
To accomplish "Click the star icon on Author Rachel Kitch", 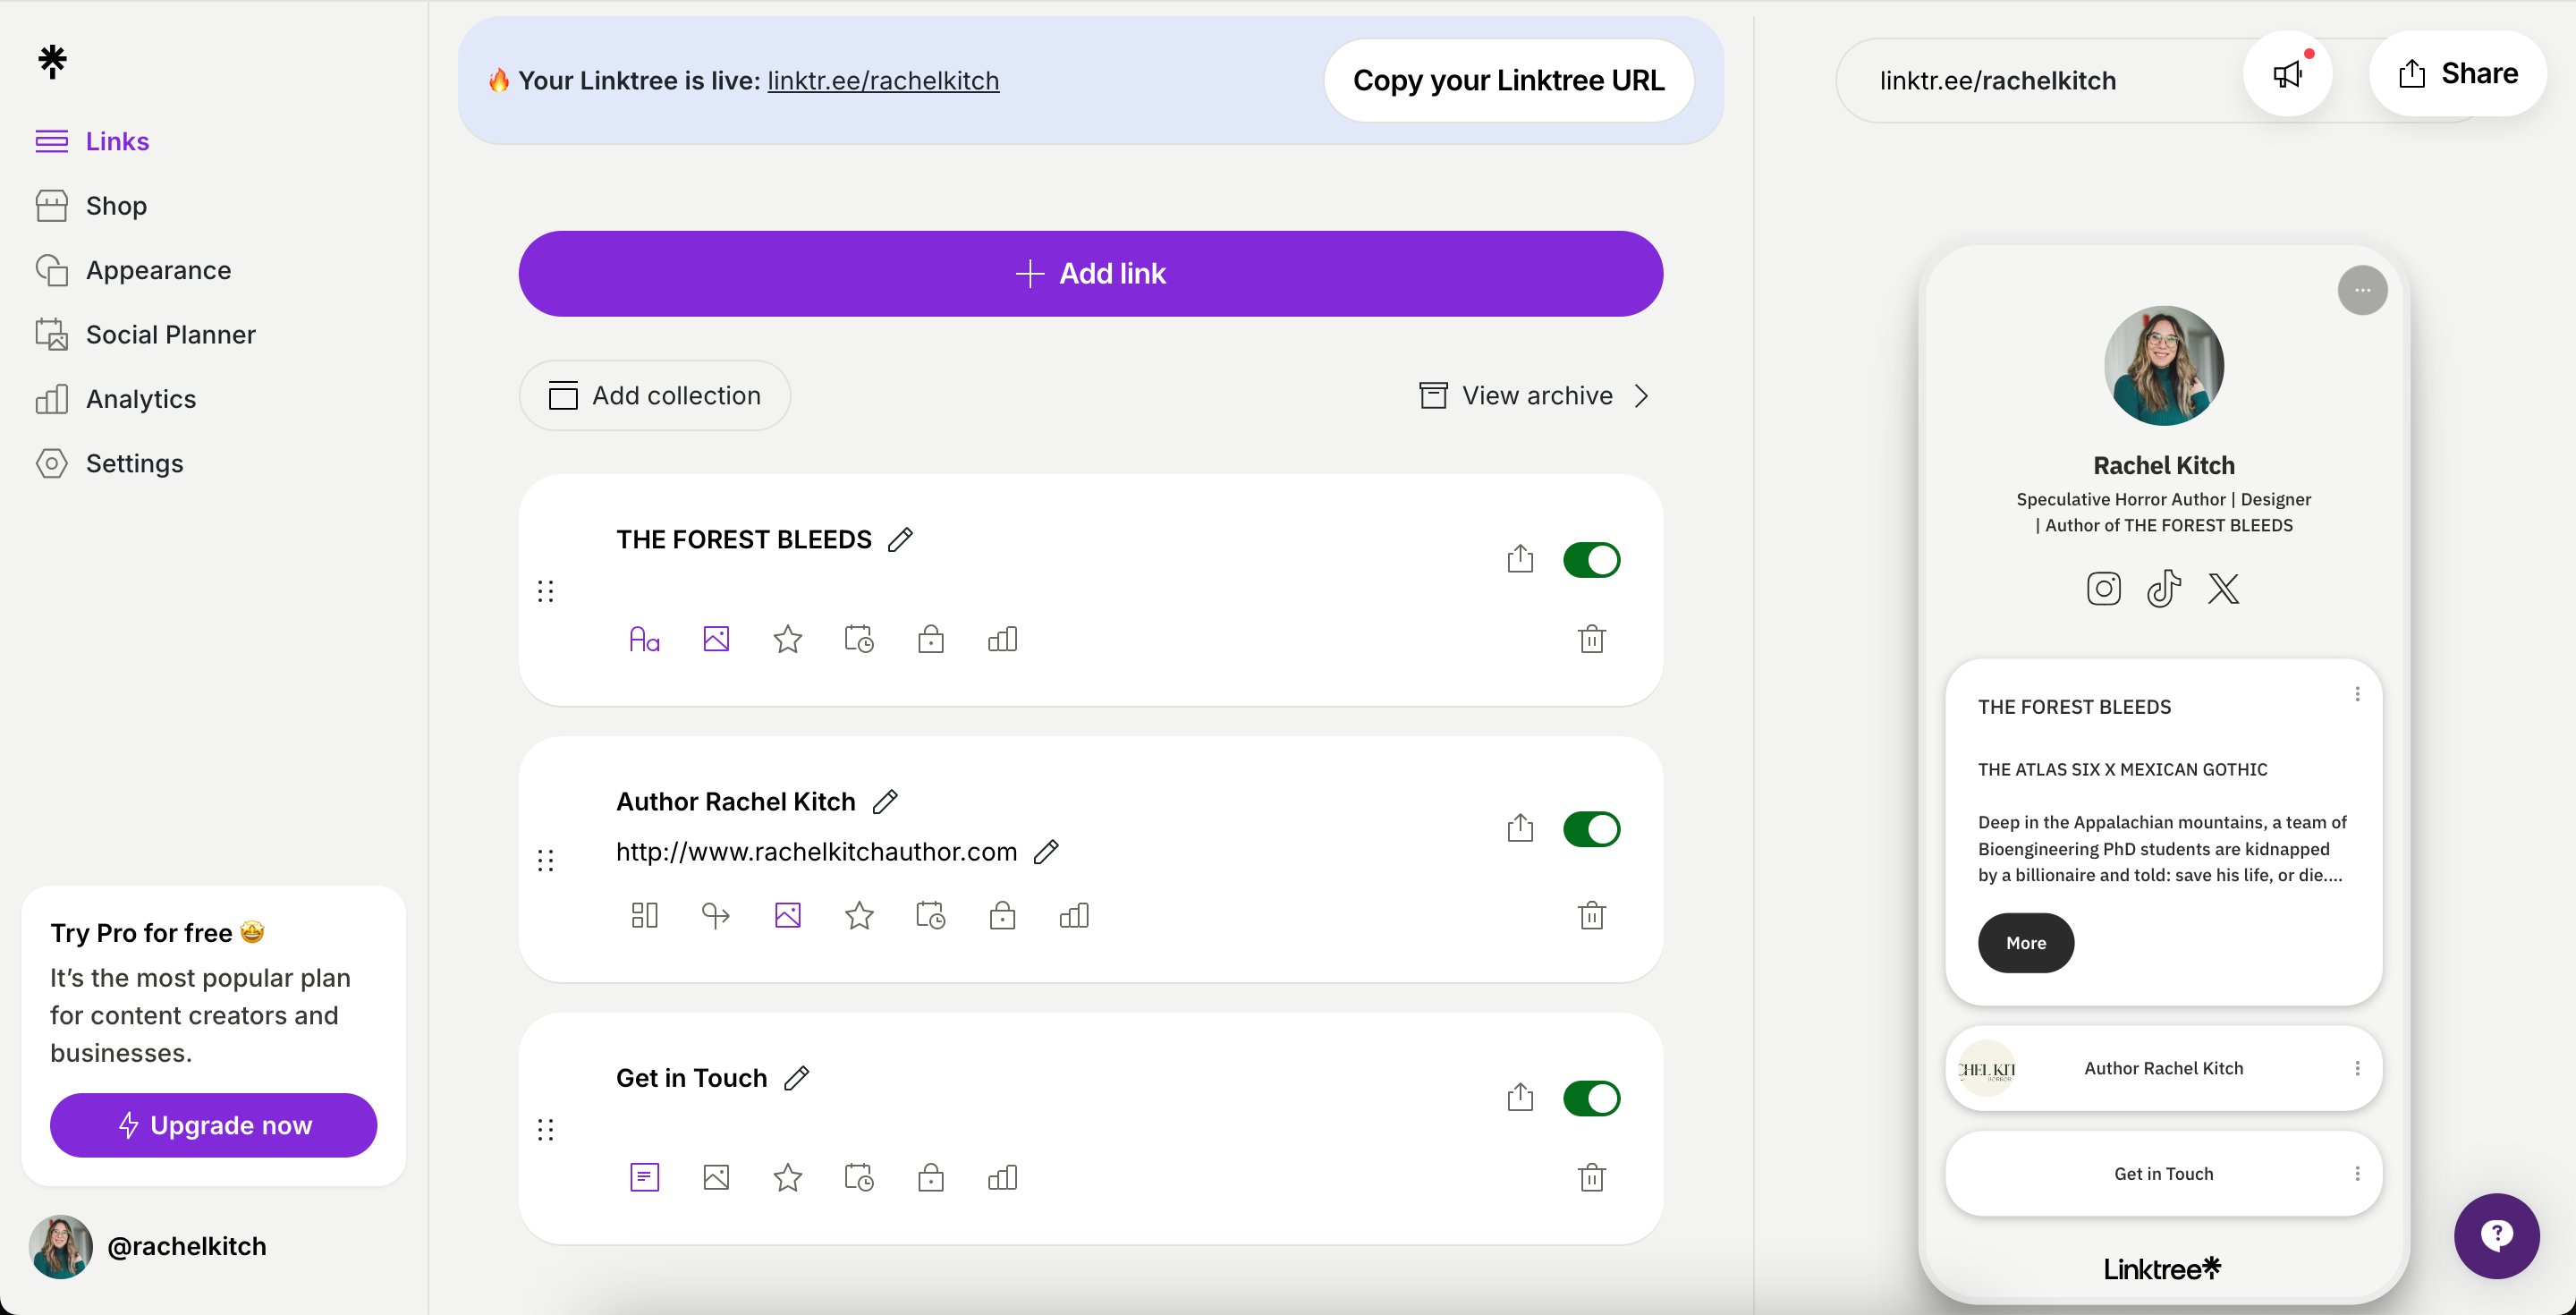I will 859,915.
